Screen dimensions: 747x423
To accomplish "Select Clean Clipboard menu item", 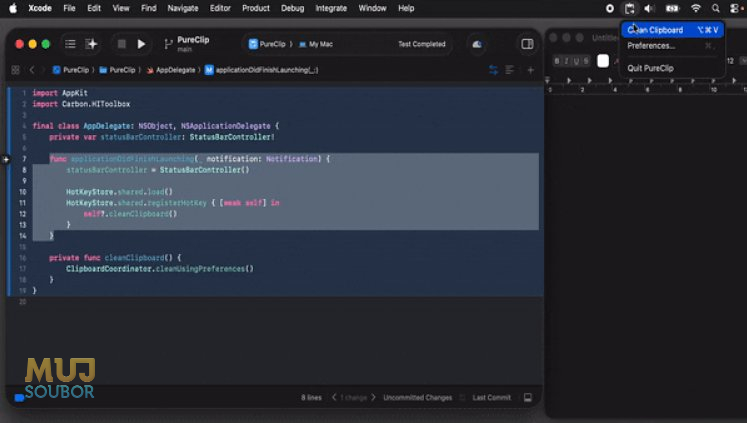I will pos(655,30).
